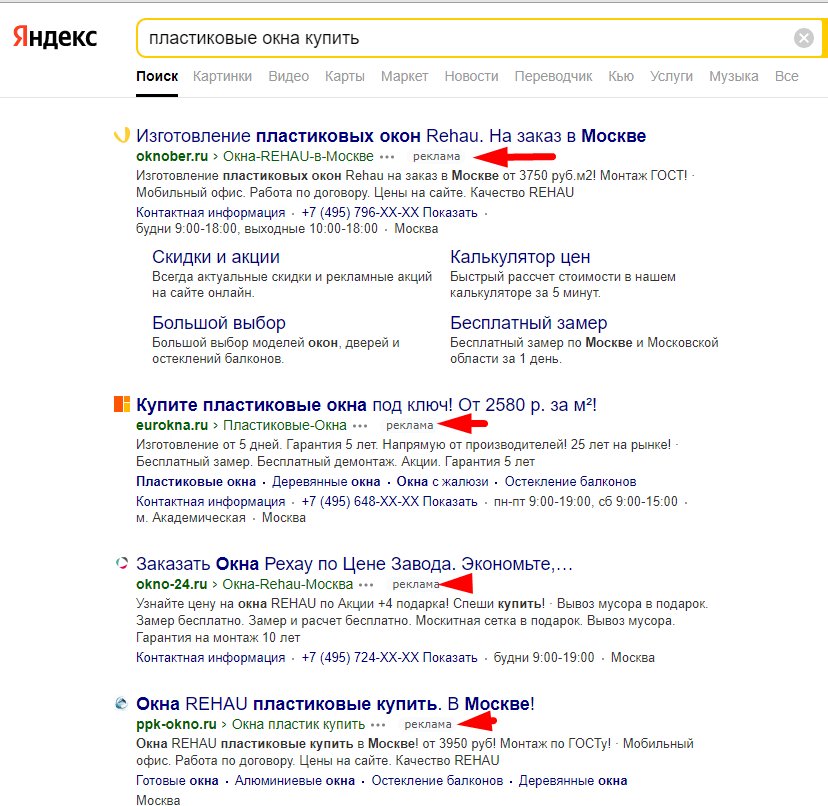
Task: Show the phone +7 (495) 724-XX-XX
Action: [x=389, y=658]
